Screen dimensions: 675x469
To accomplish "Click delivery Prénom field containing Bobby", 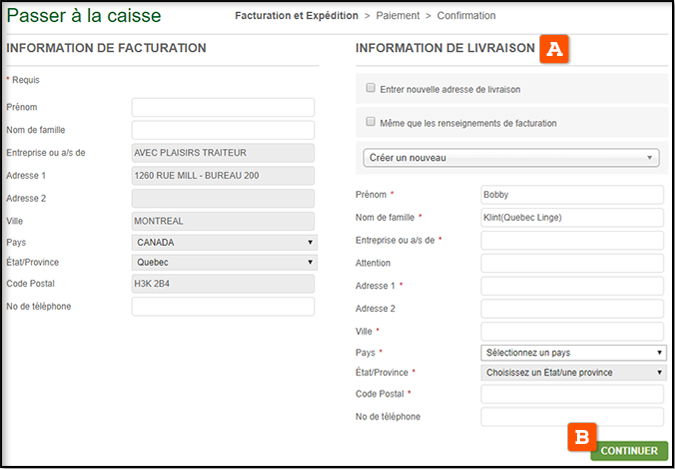I will tap(572, 194).
